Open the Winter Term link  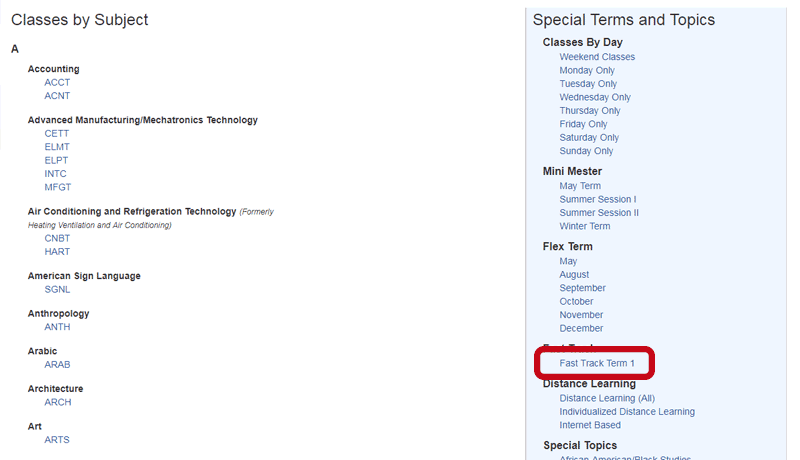point(584,226)
